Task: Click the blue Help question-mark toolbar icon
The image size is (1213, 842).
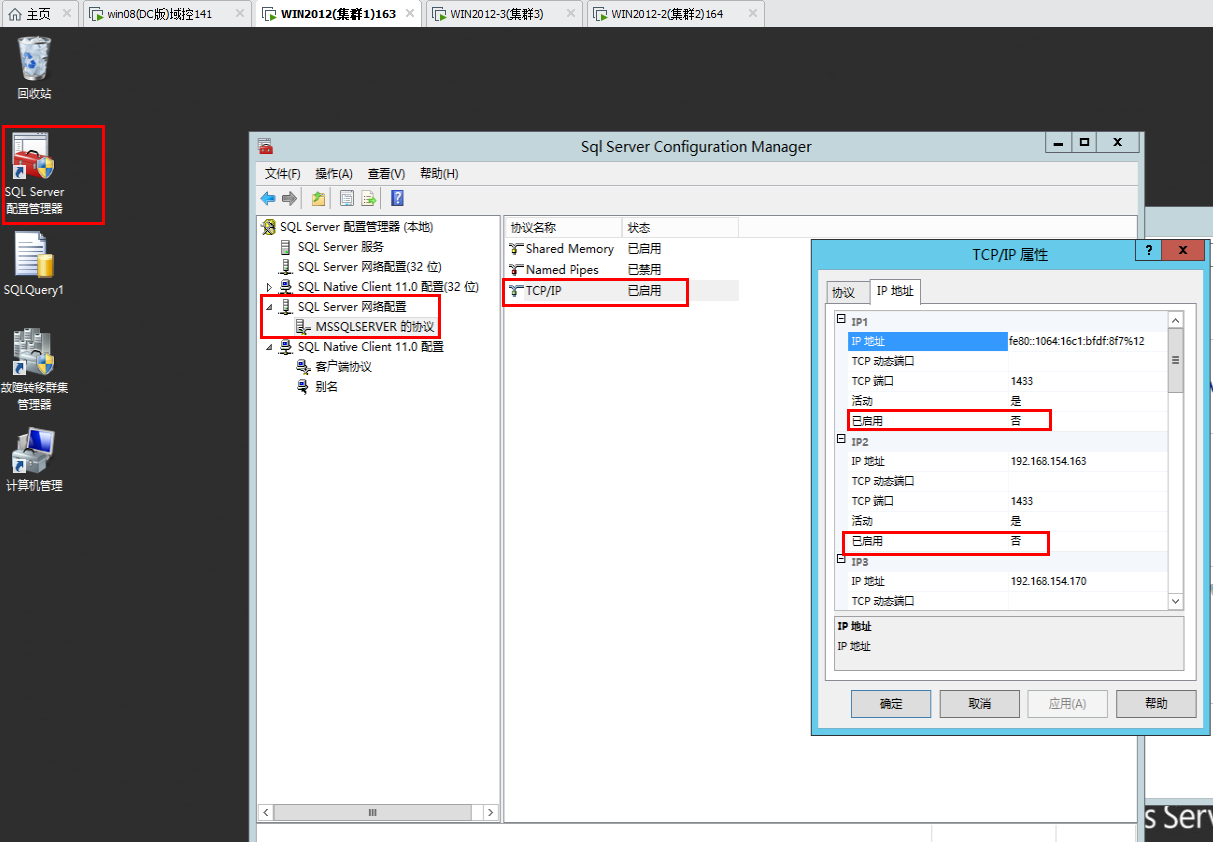Action: (x=397, y=198)
